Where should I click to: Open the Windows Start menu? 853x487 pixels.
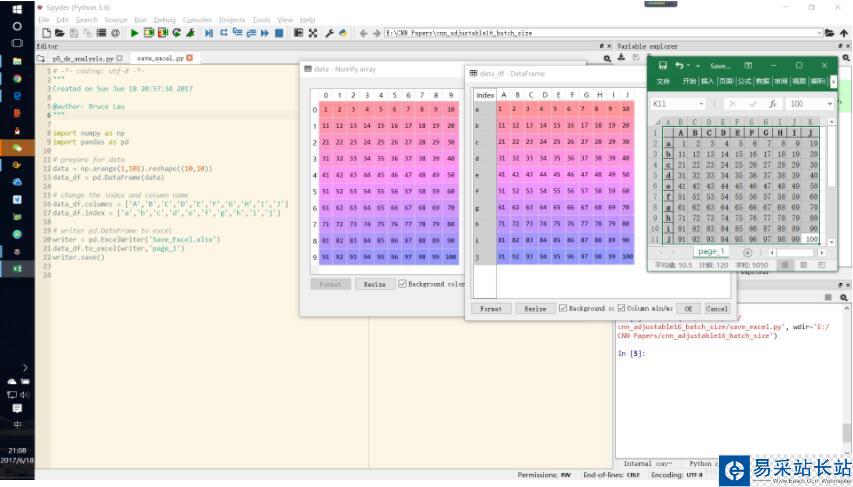pyautogui.click(x=16, y=9)
